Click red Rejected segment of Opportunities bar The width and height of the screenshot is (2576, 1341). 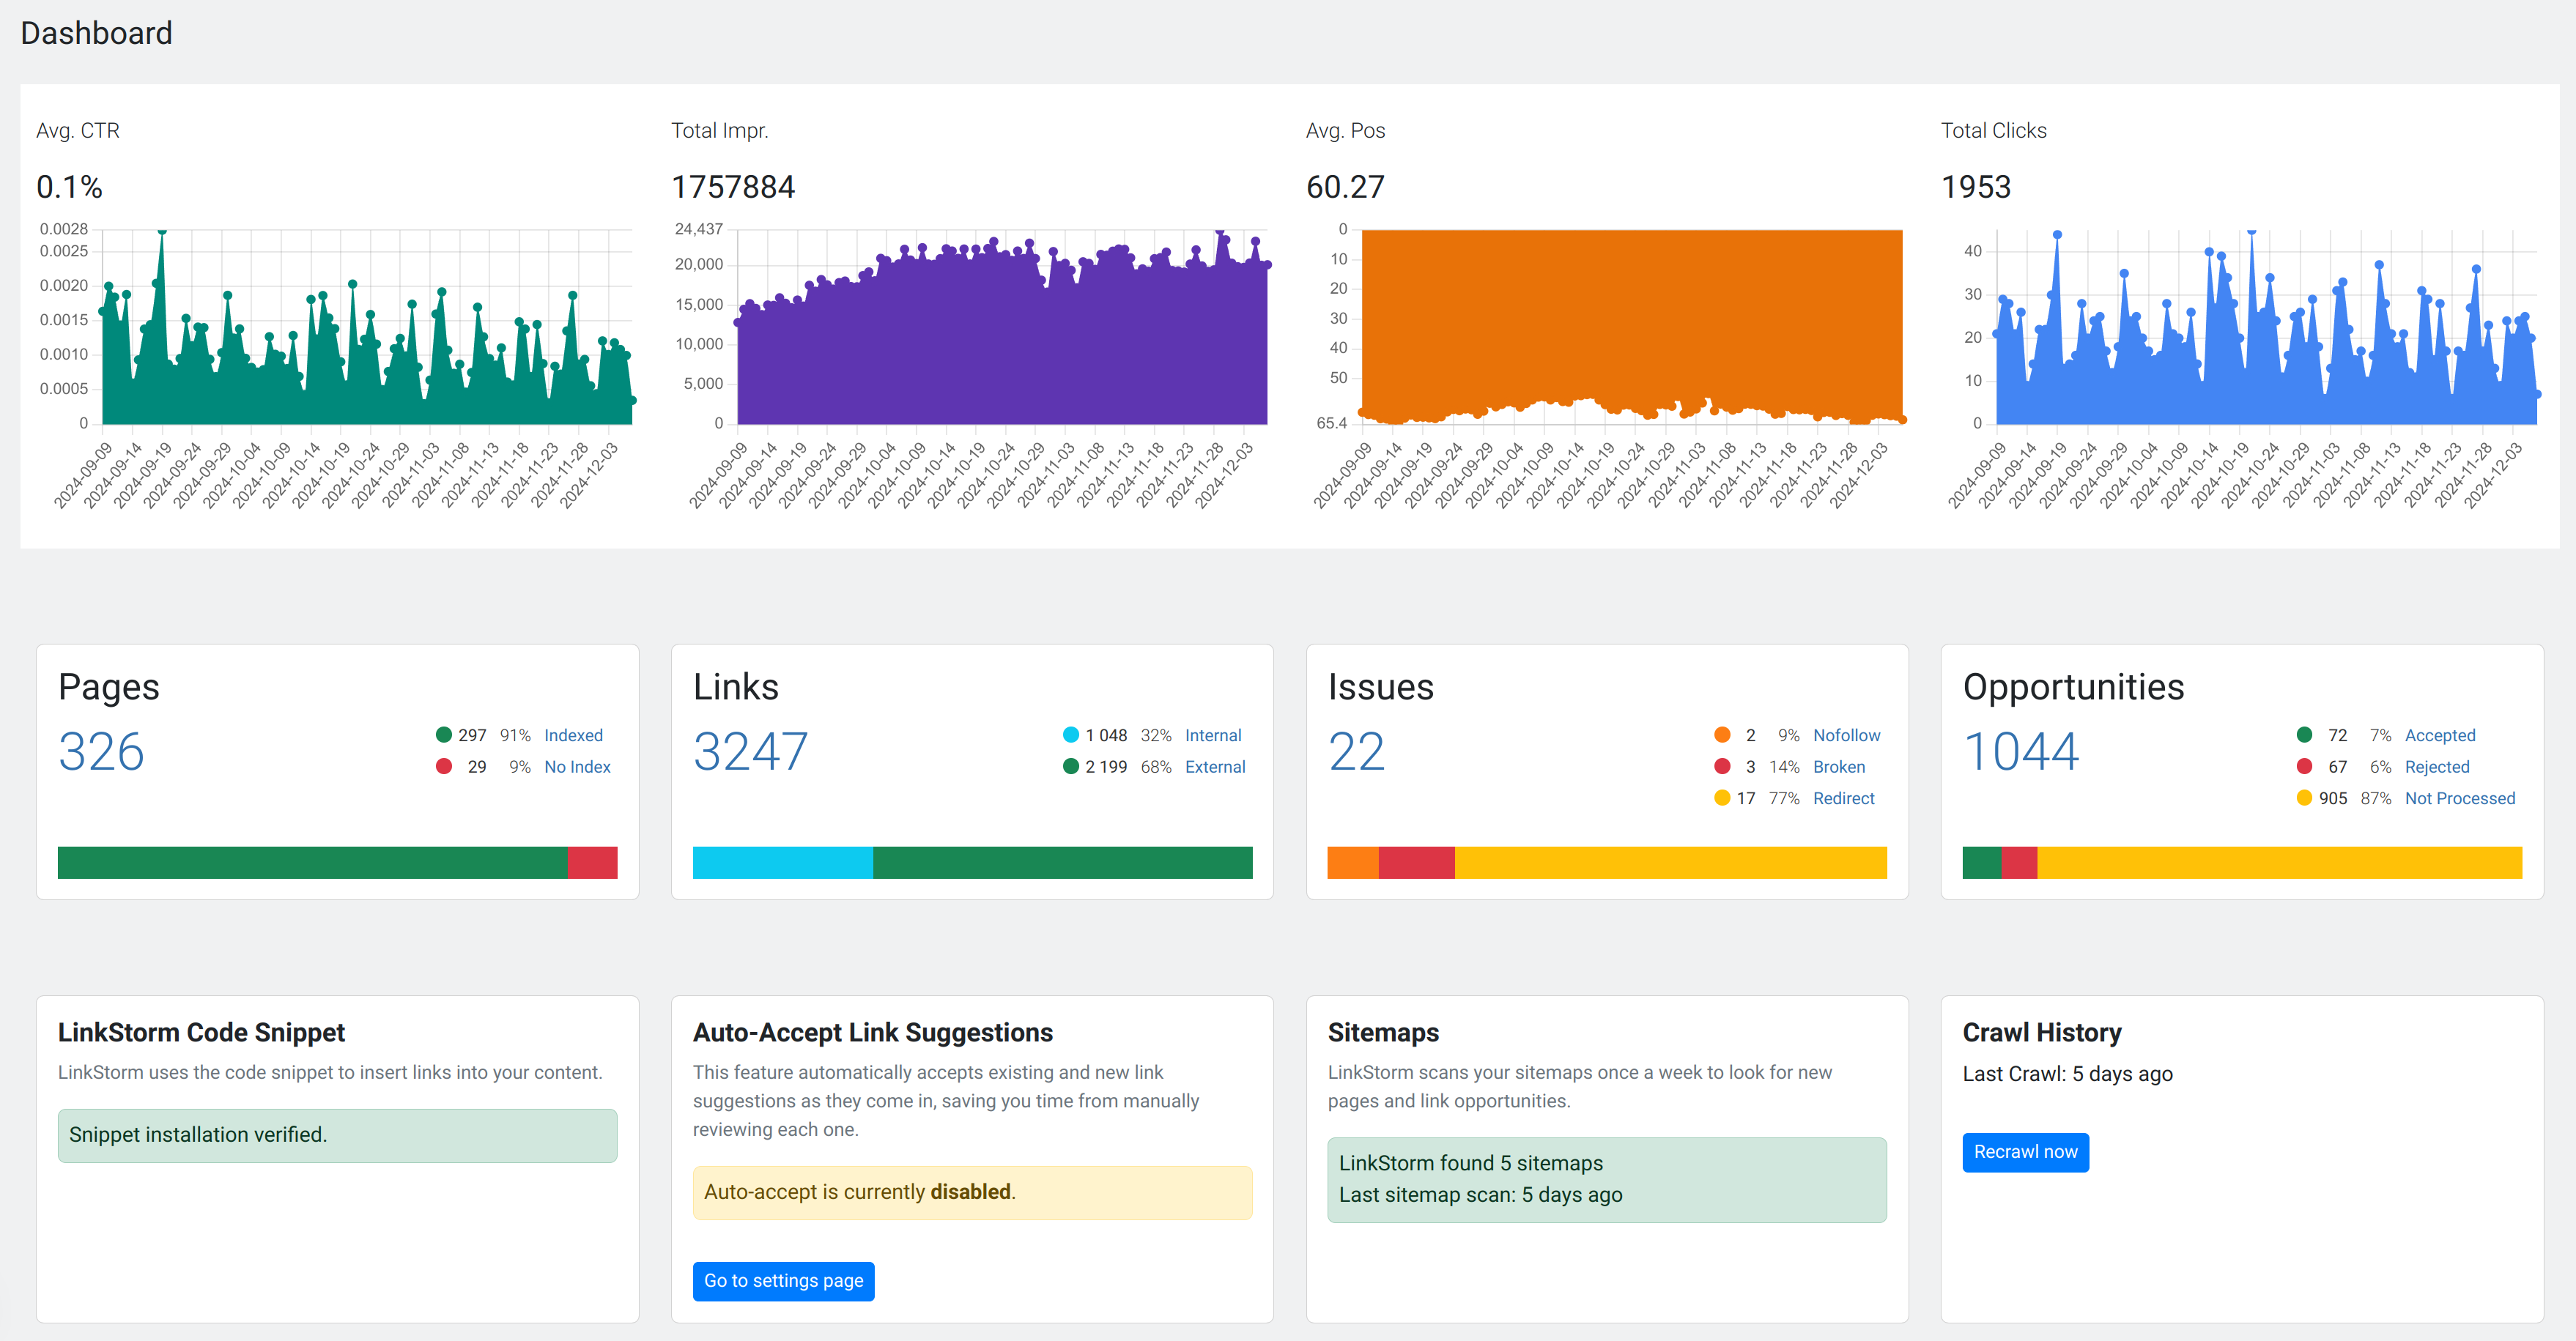[x=2019, y=863]
